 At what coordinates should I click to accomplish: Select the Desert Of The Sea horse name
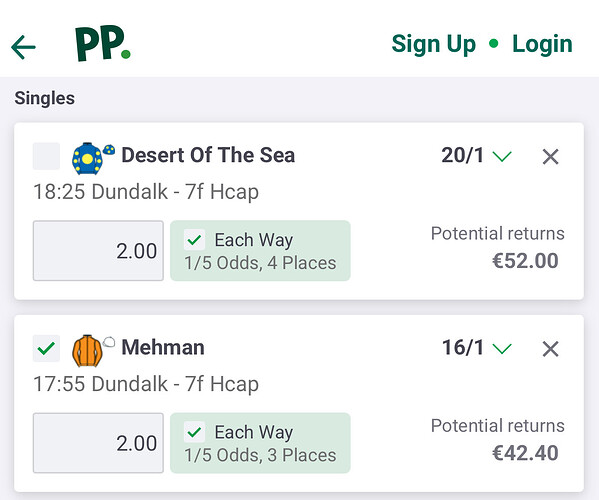tap(208, 155)
